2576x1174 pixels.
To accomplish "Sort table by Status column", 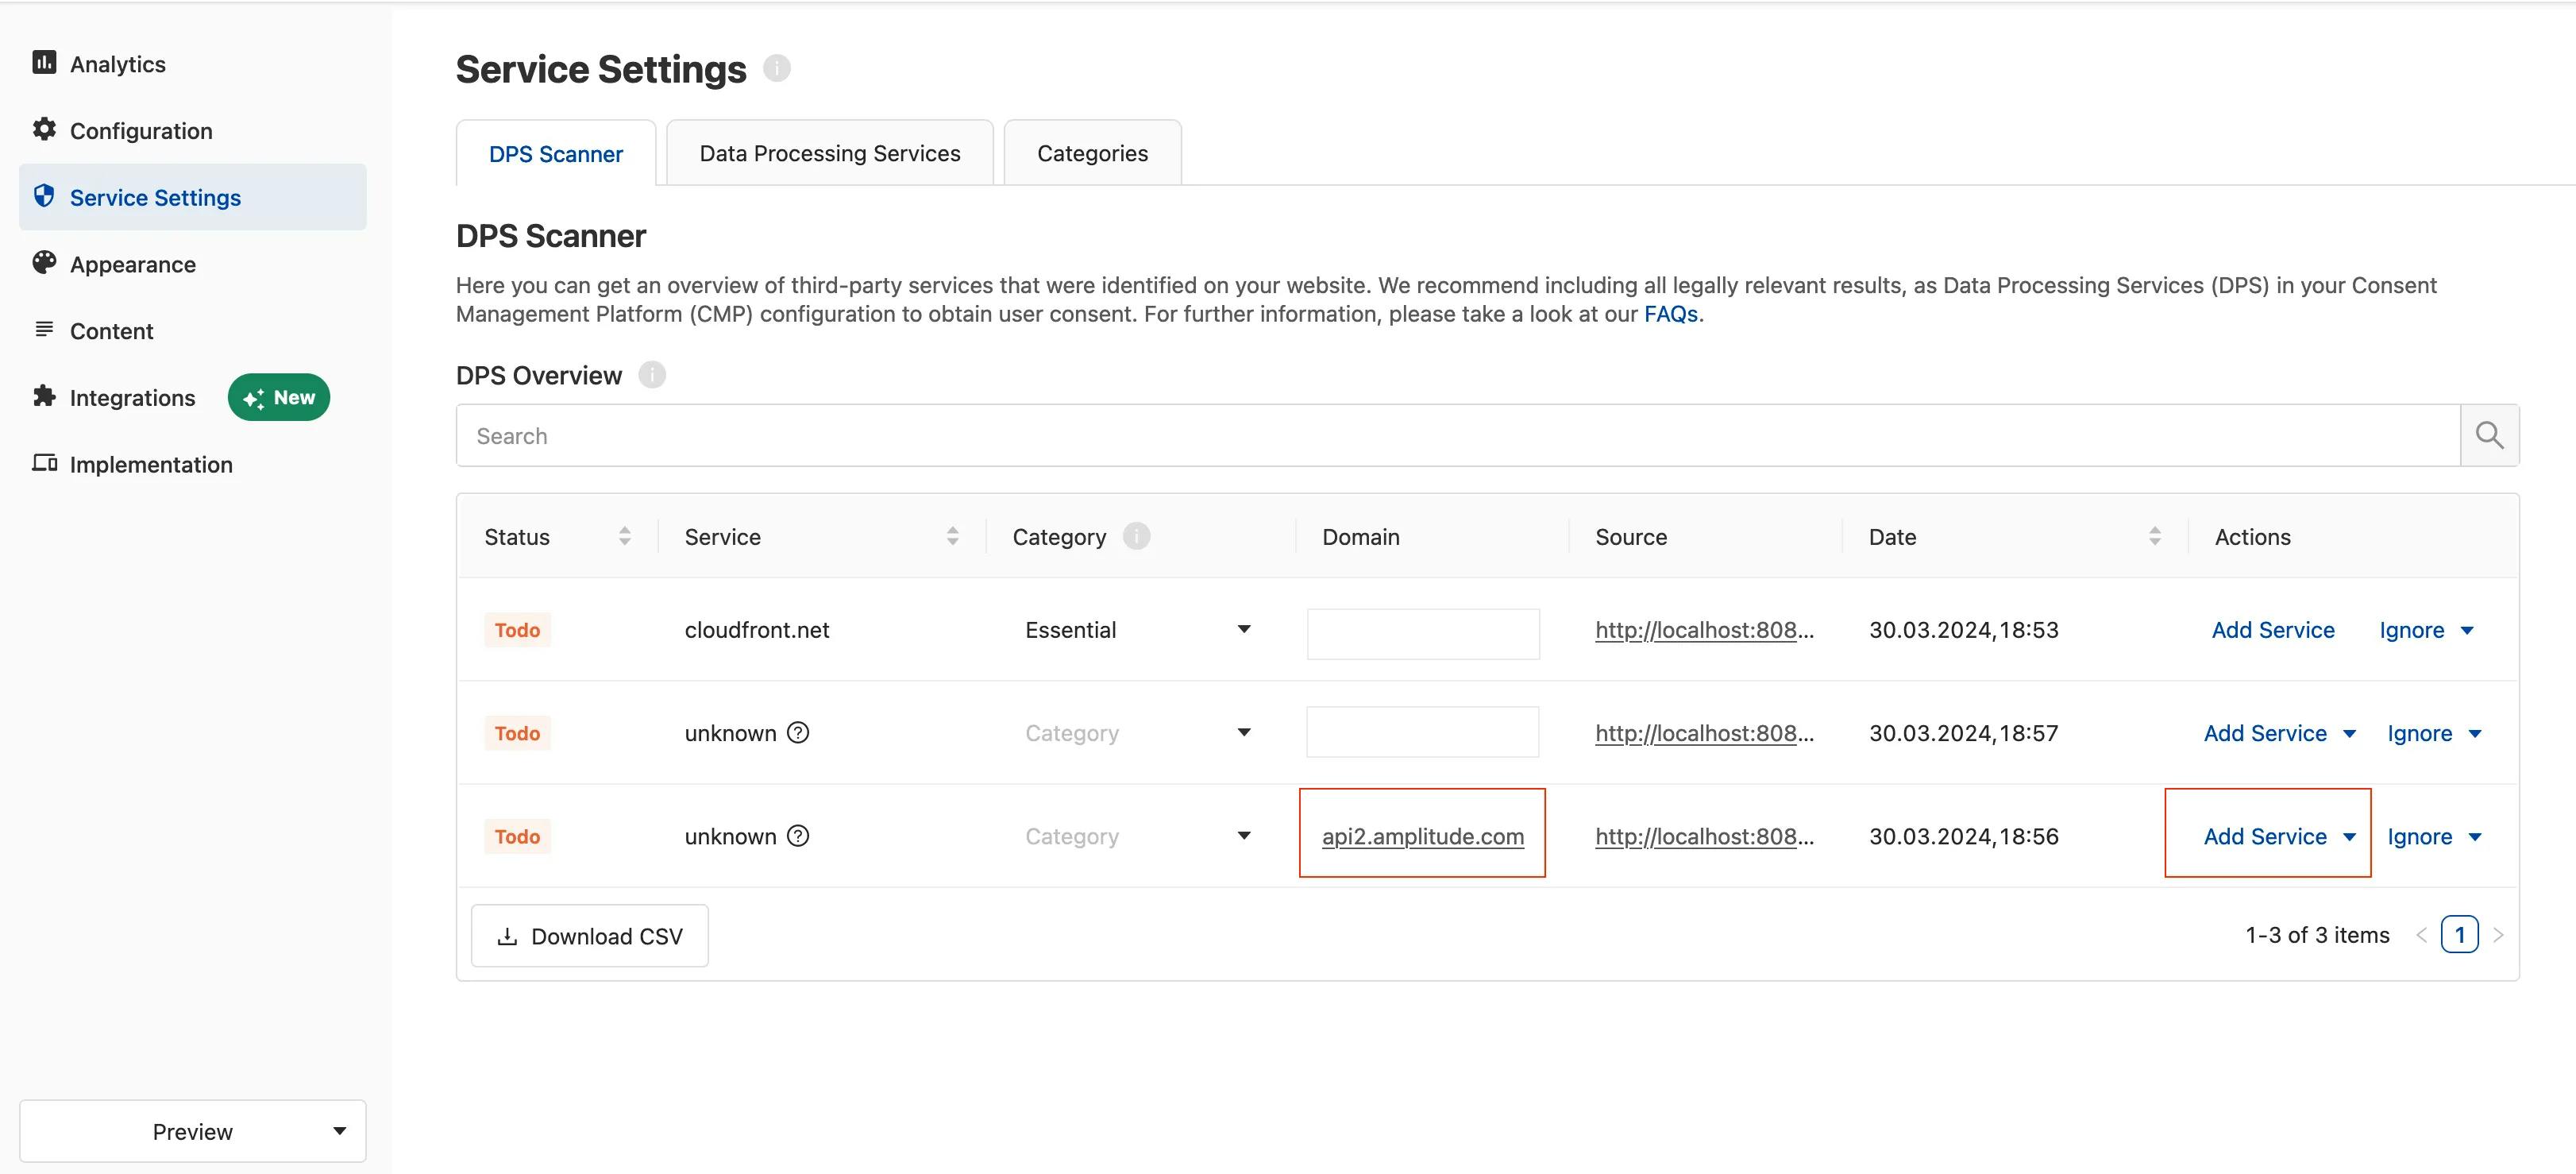I will coord(624,537).
